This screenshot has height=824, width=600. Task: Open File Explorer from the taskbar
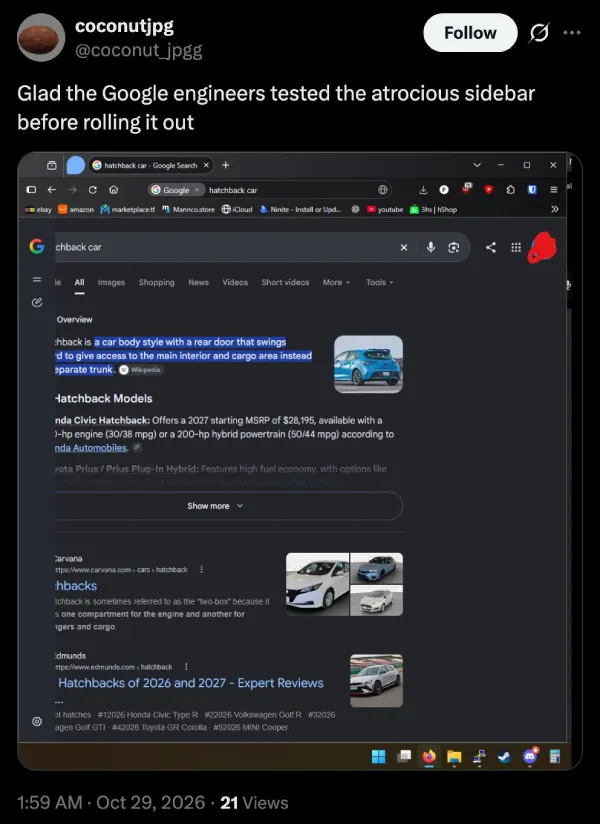(454, 756)
